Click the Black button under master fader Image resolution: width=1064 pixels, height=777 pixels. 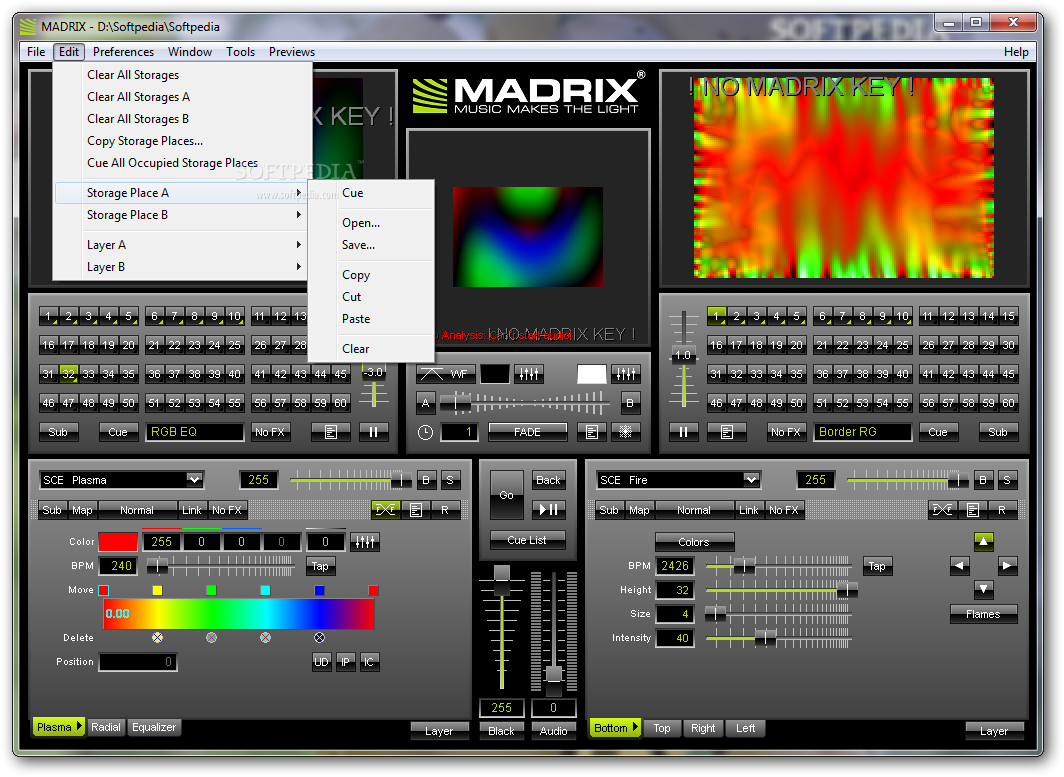pos(501,731)
